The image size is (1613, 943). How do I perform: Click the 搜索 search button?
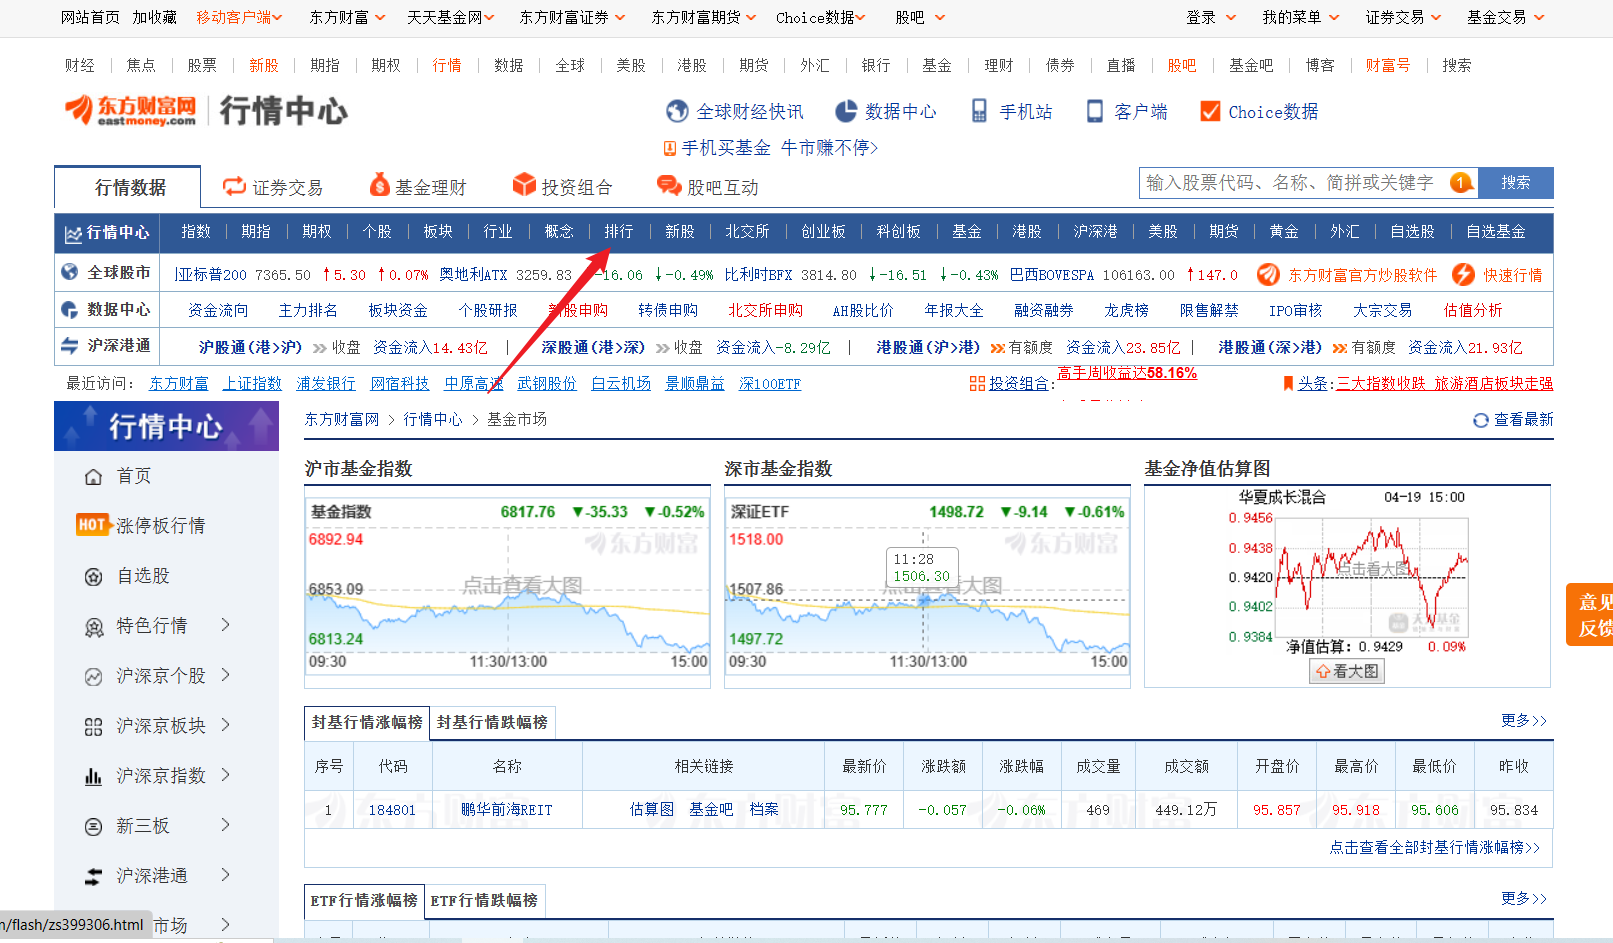pyautogui.click(x=1515, y=182)
